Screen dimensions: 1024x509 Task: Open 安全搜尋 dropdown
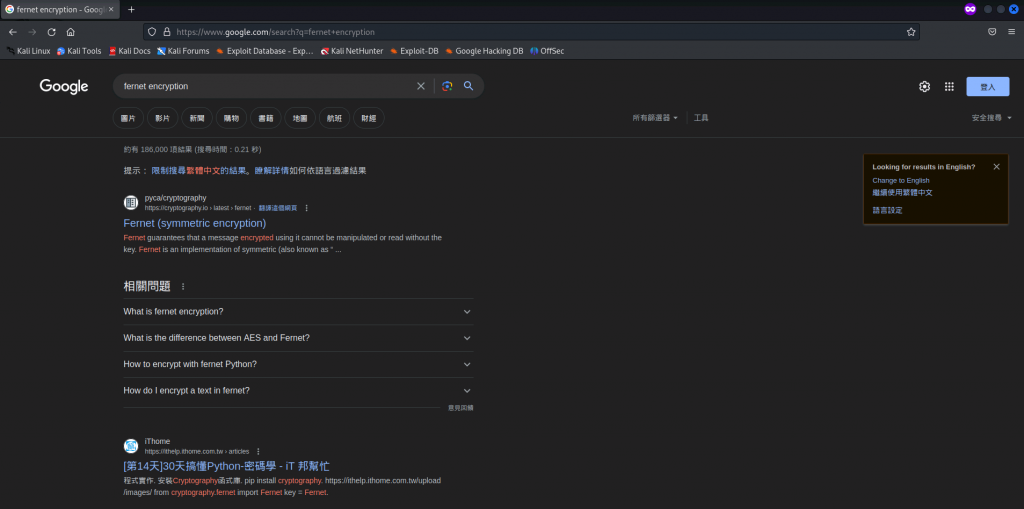click(991, 118)
